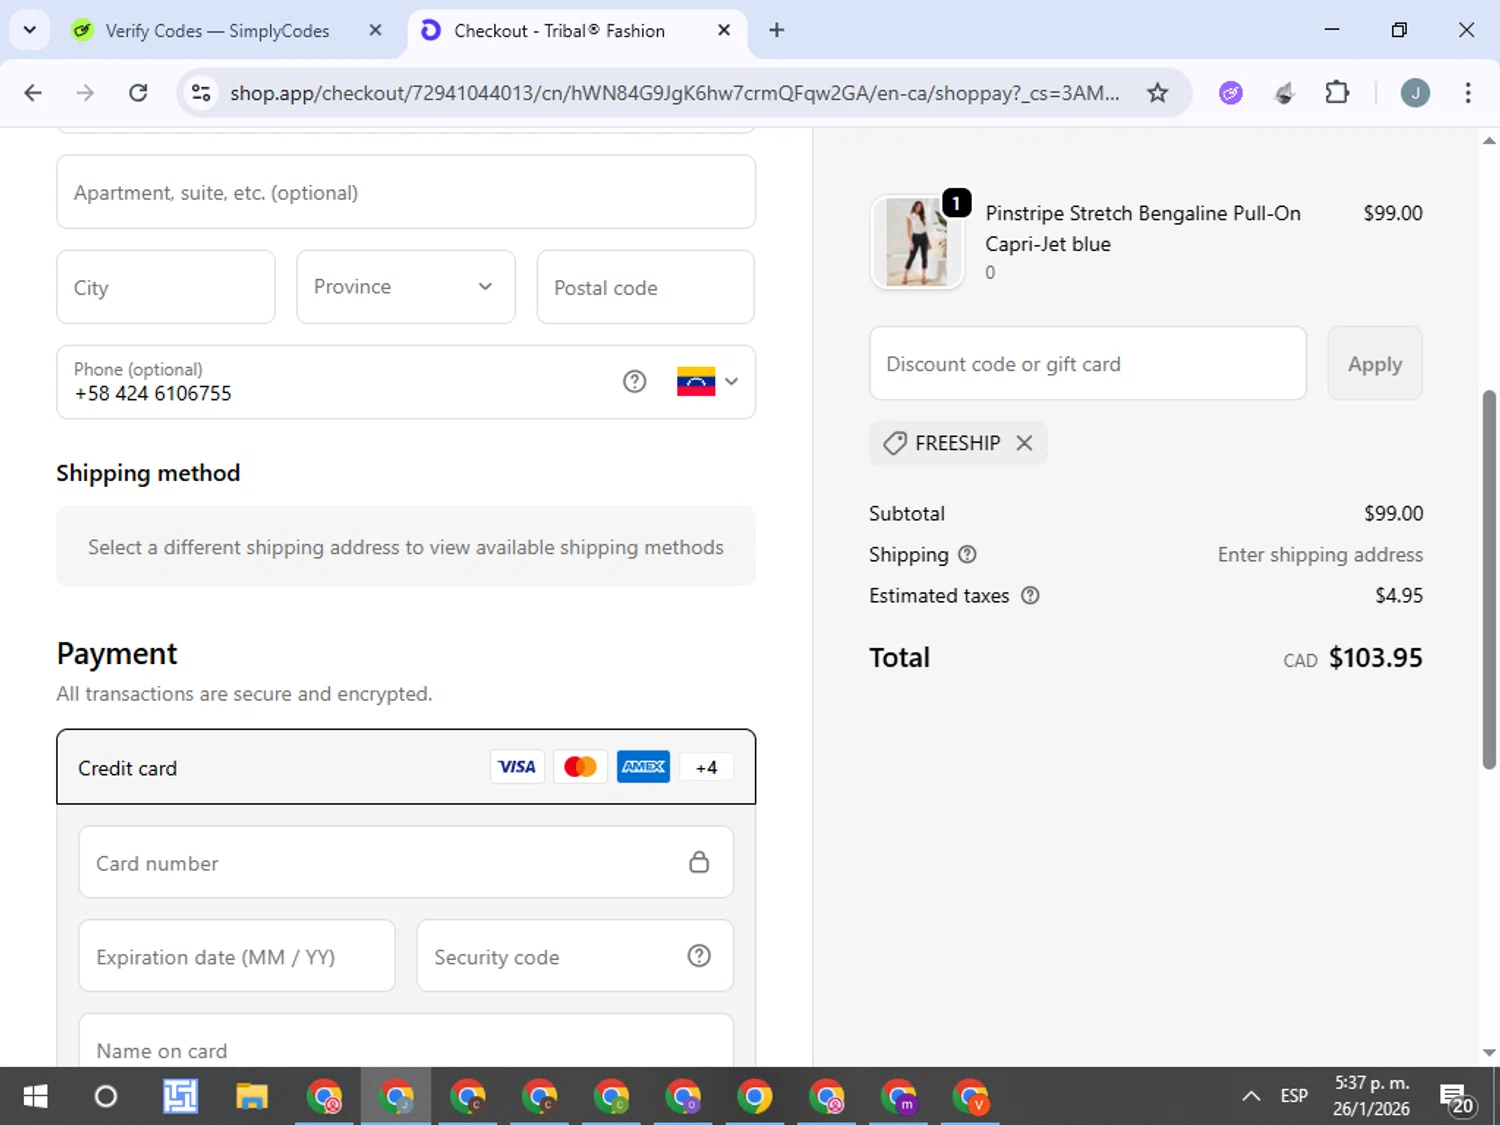1500x1125 pixels.
Task: Click the Name on card field
Action: [406, 1041]
